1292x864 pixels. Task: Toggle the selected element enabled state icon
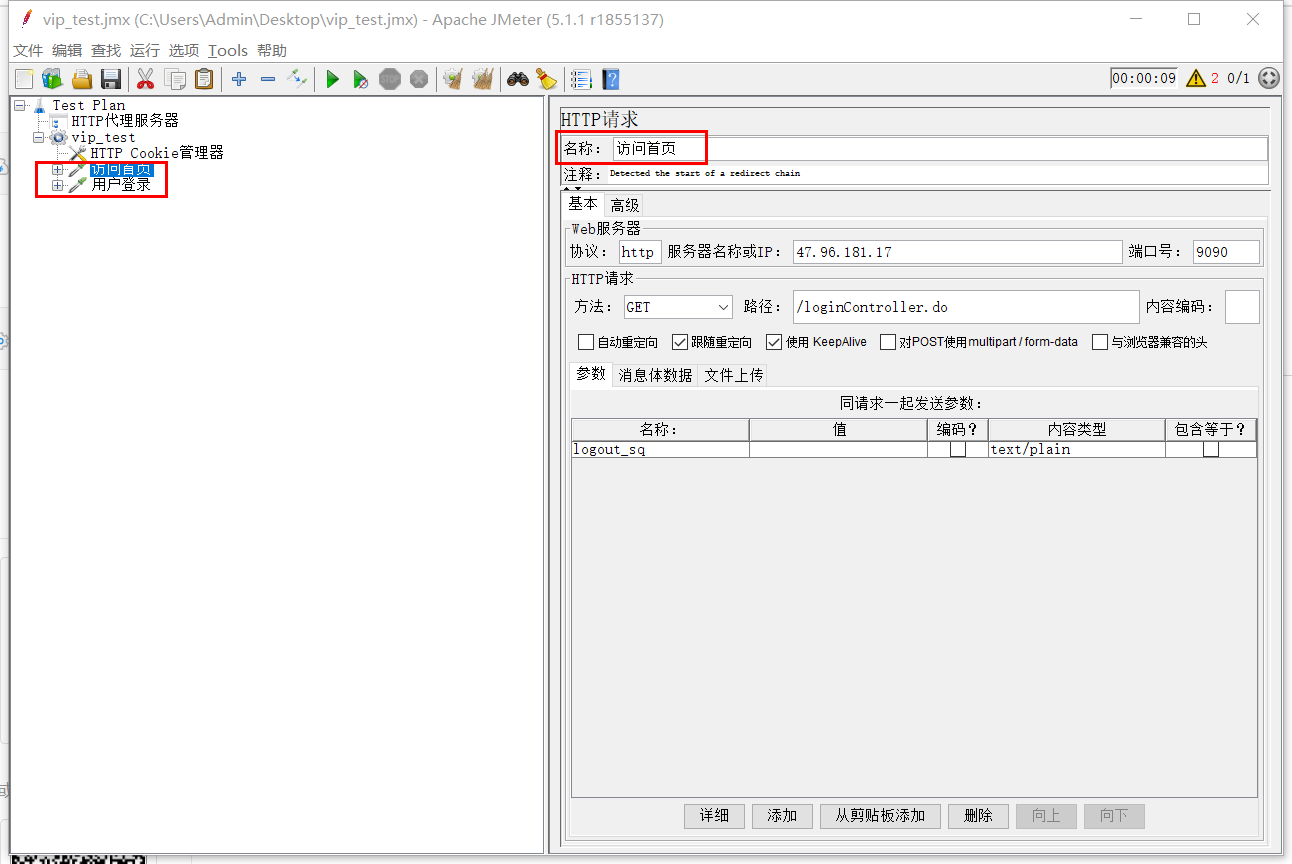coord(297,79)
